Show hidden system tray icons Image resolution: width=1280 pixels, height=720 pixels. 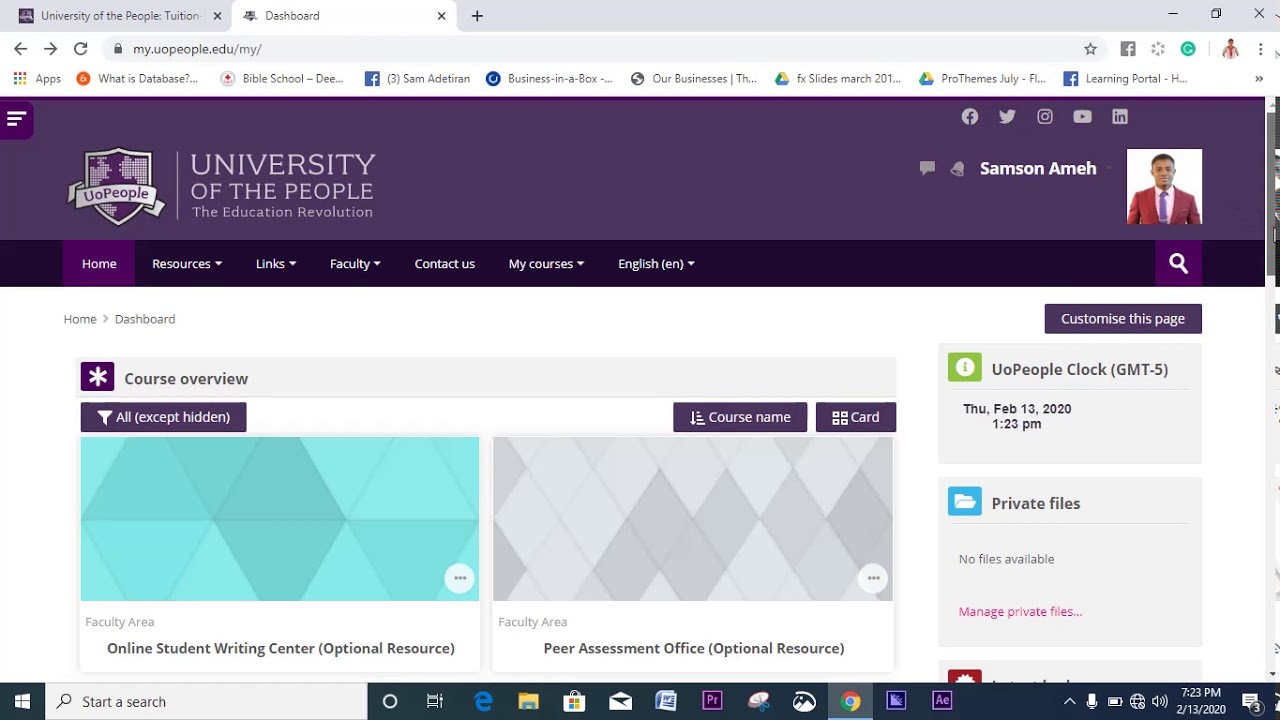click(x=1068, y=701)
